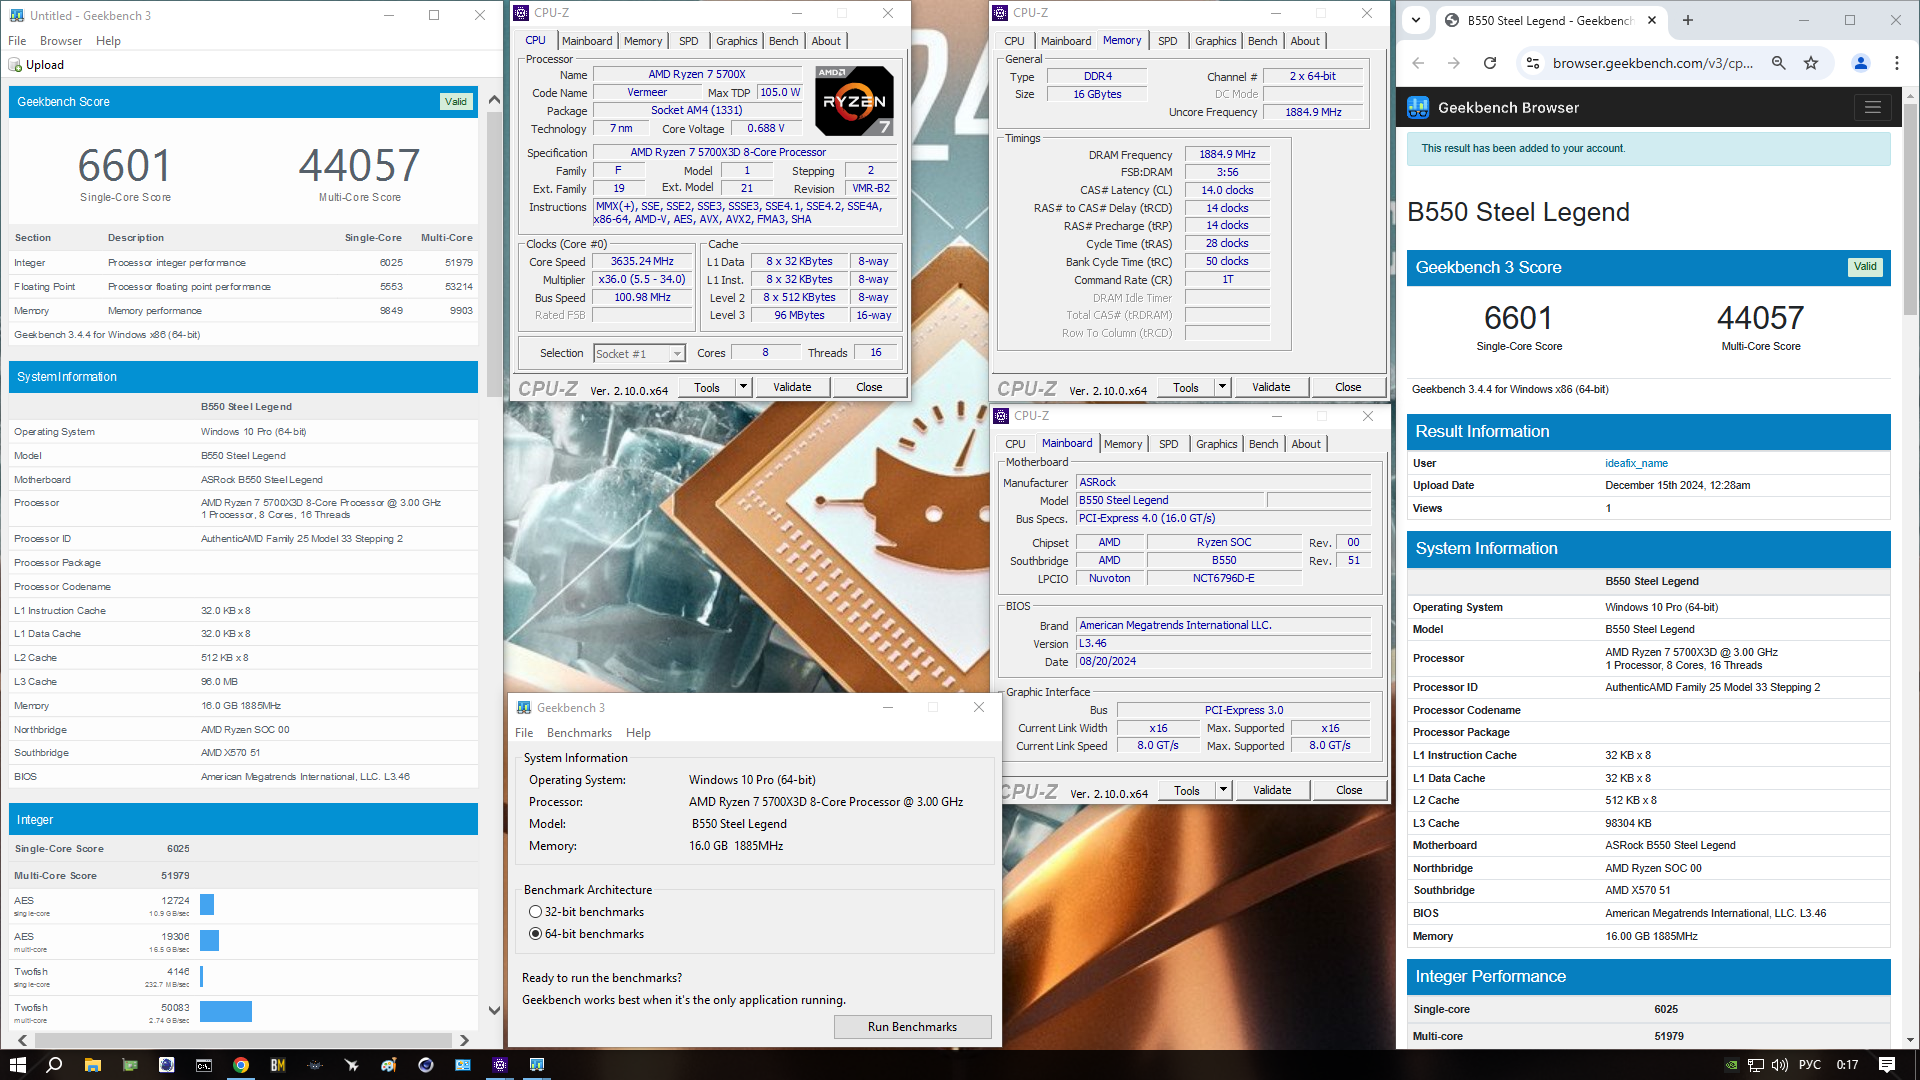Close the B550 Steel Legend tab
The height and width of the screenshot is (1080, 1920).
pyautogui.click(x=1652, y=20)
